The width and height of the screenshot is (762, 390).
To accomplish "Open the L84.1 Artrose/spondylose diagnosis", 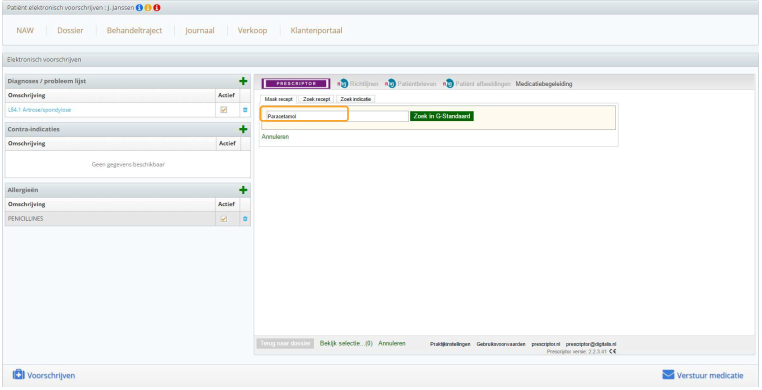I will pos(39,110).
